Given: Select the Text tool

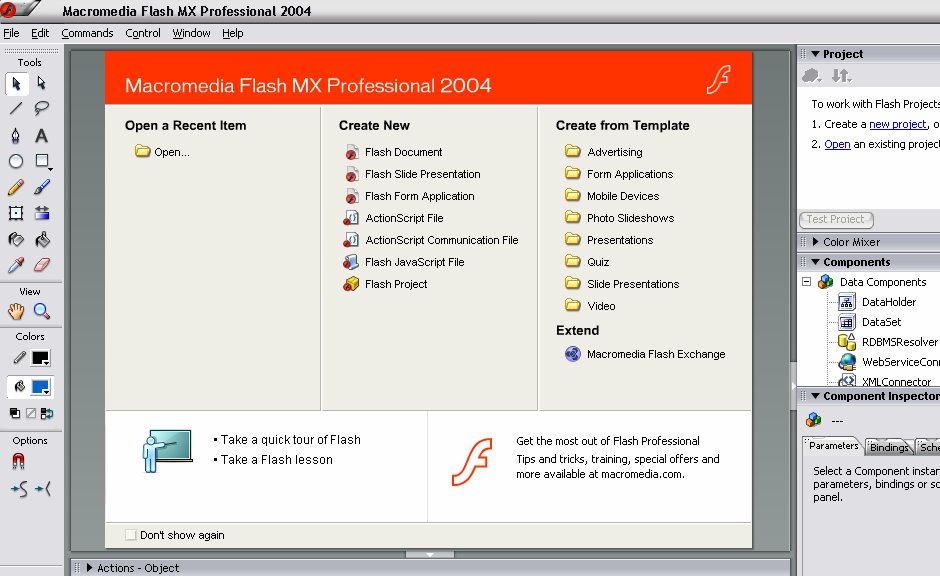Looking at the screenshot, I should [x=41, y=135].
